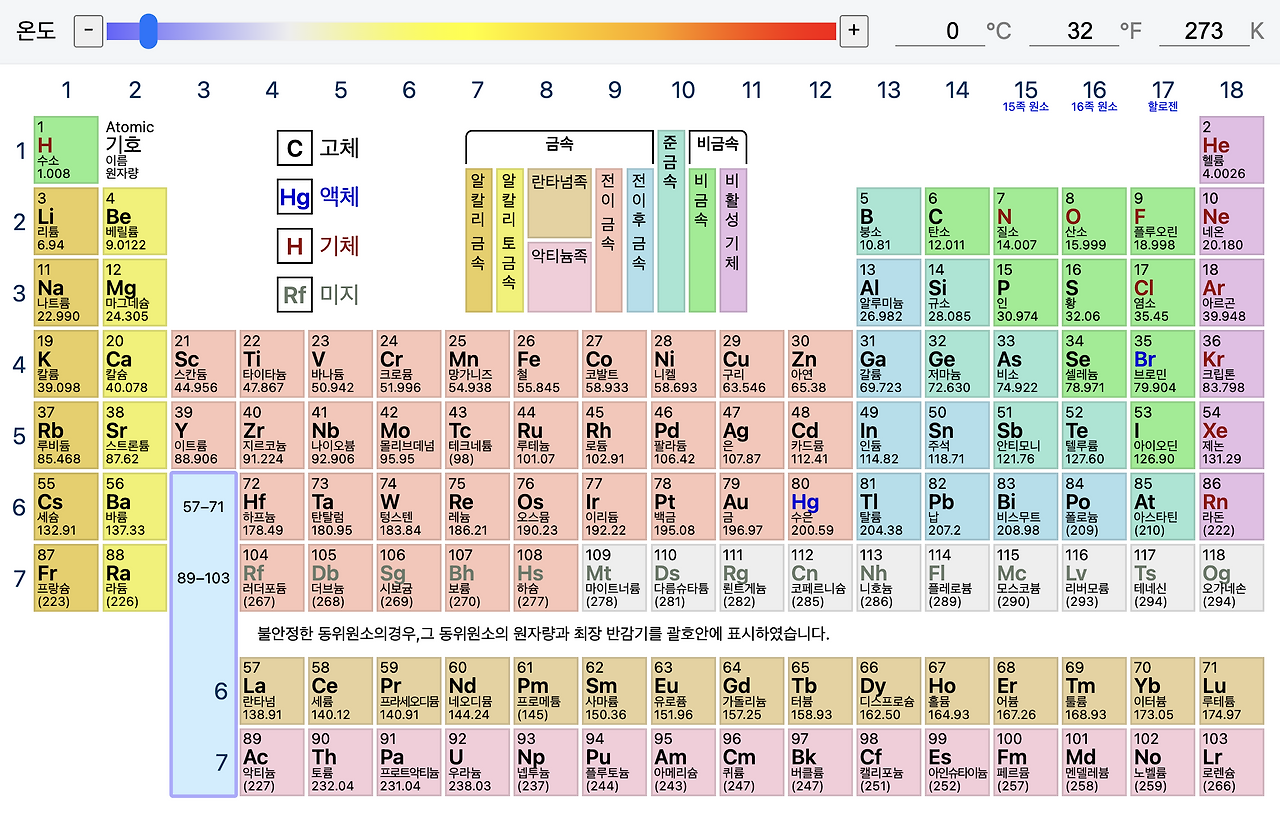Pick the Chlorine (Cl) element tile
The height and width of the screenshot is (813, 1280).
pyautogui.click(x=1163, y=293)
